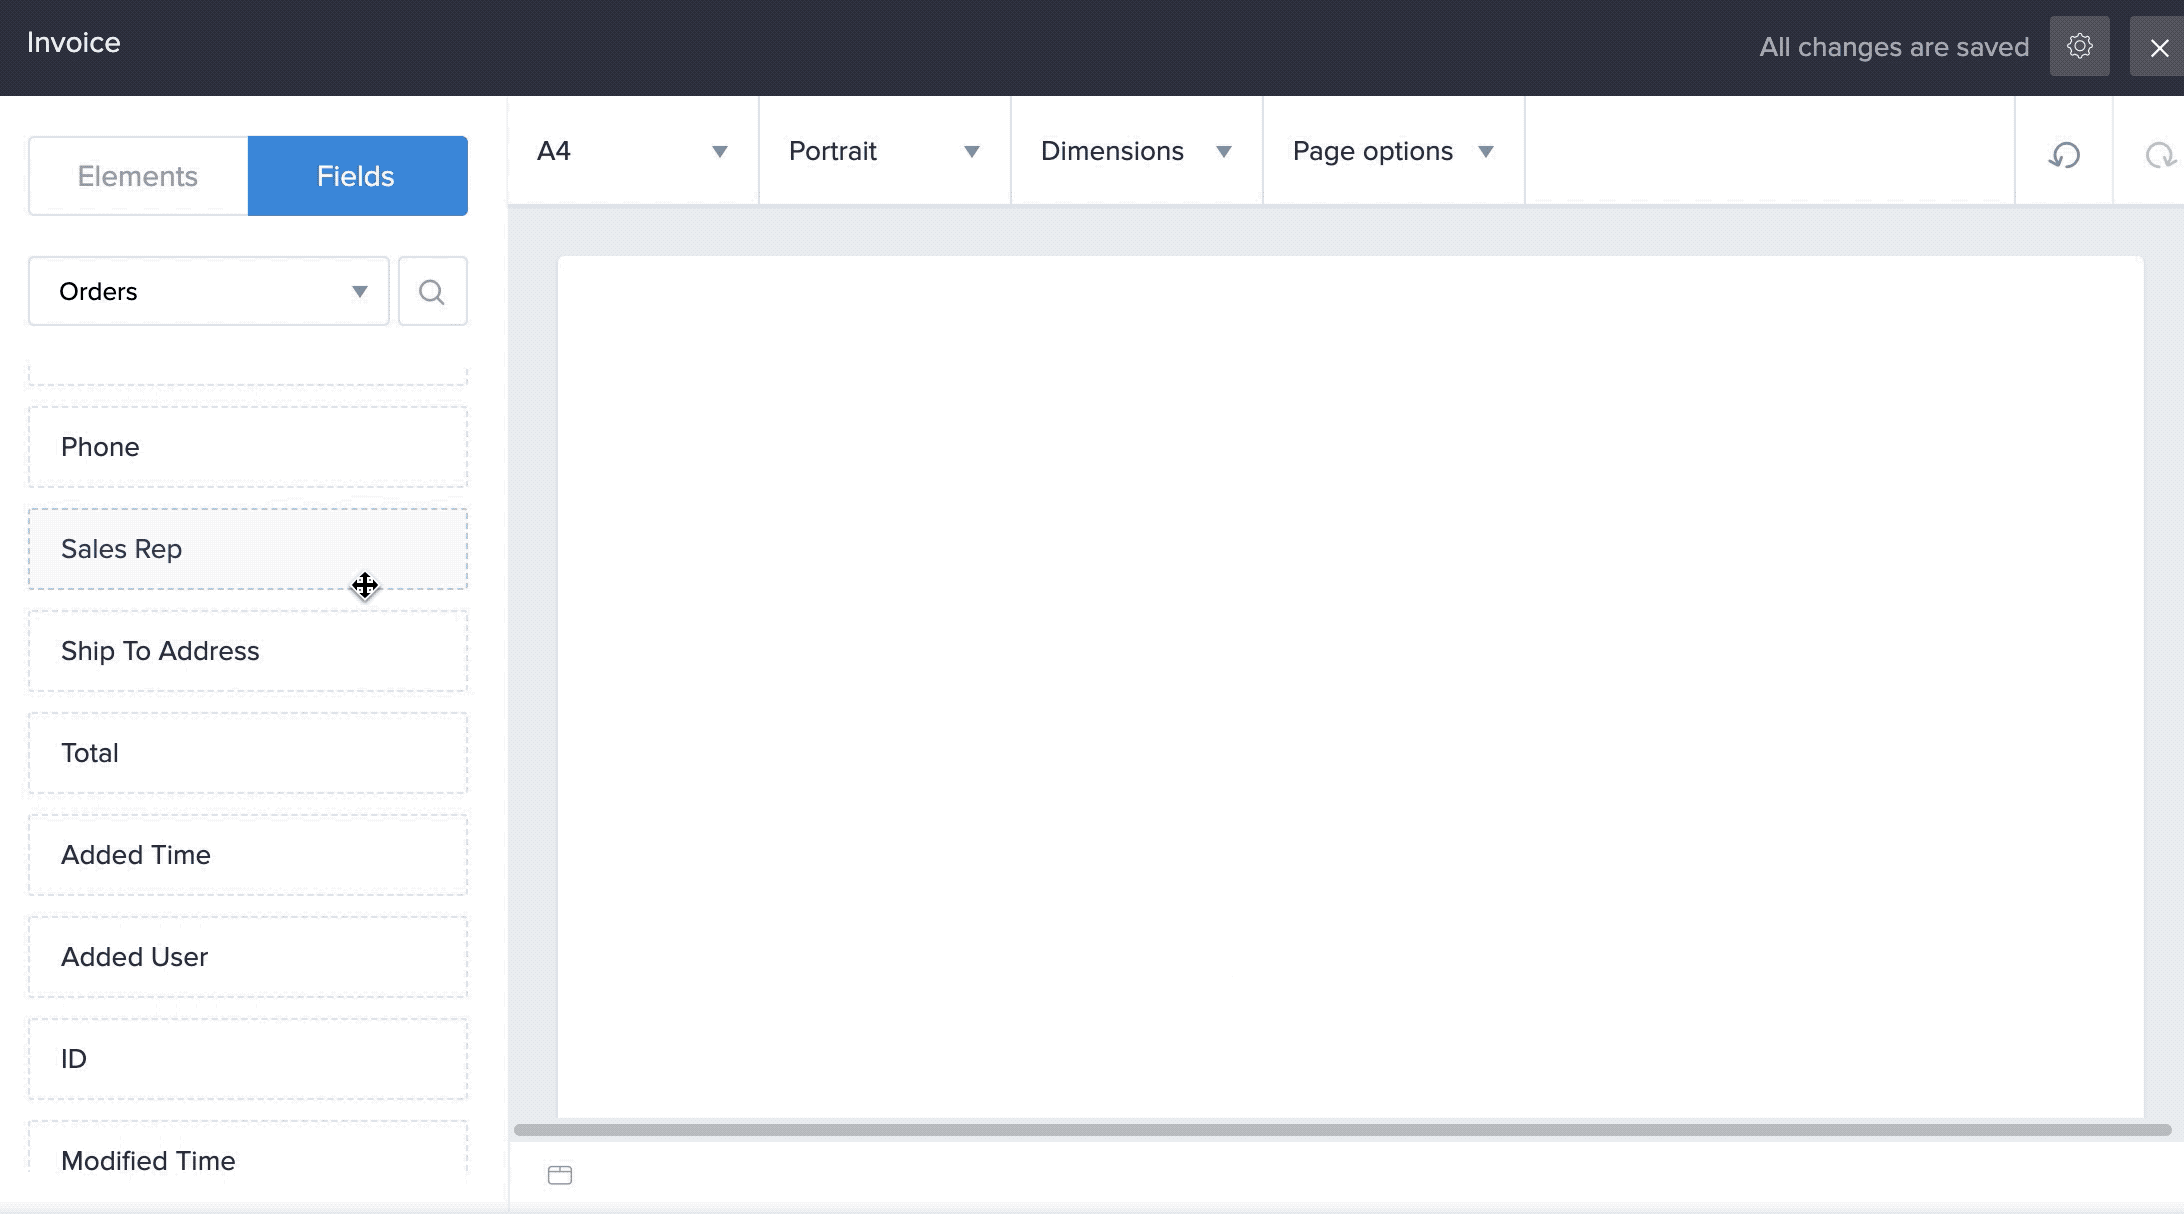The image size is (2184, 1214).
Task: Open the A4 page size dropdown
Action: (x=632, y=151)
